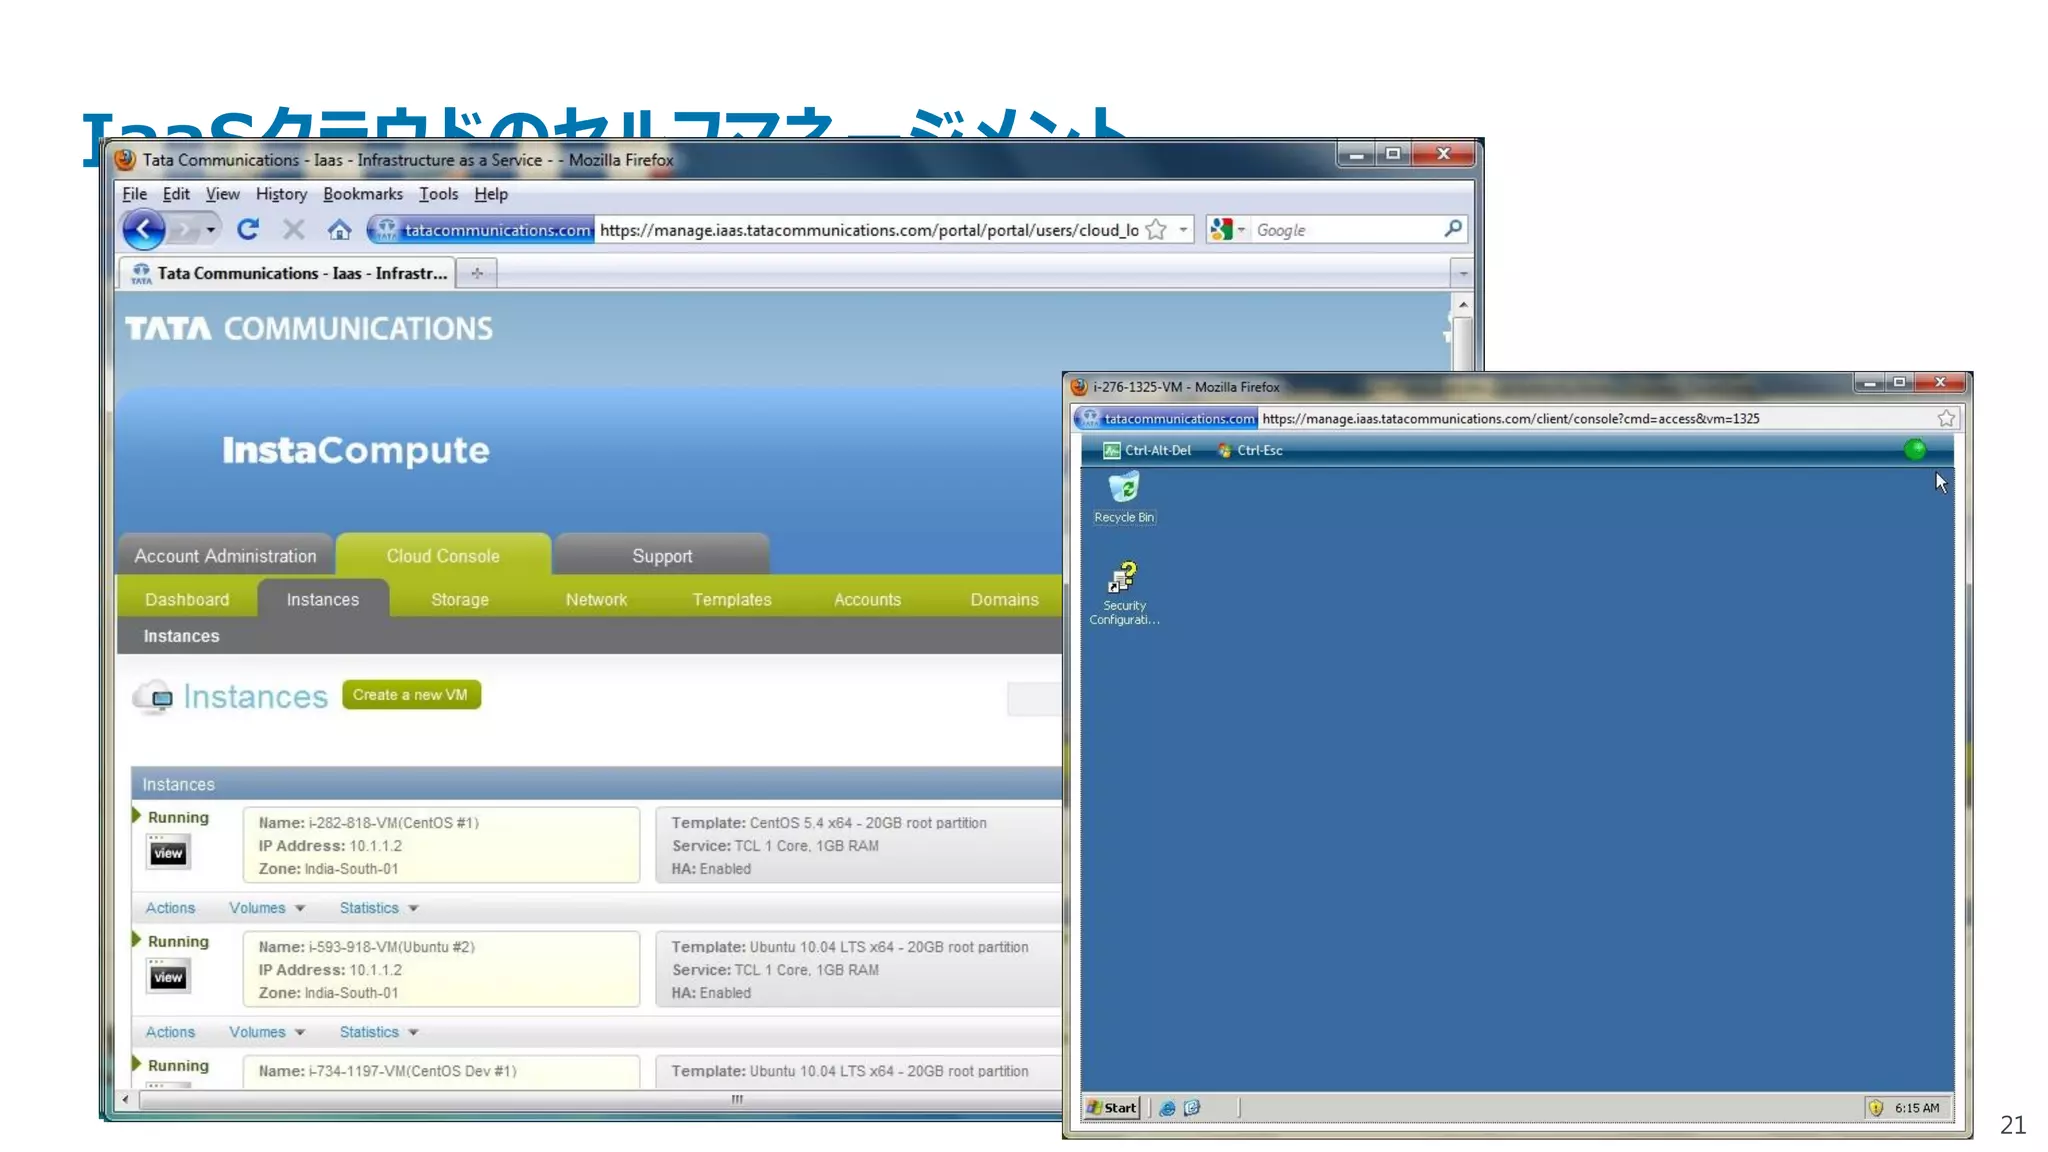Click Actions link for Ubuntu #2 instance
Screen dimensions: 2048x1152
170,1032
